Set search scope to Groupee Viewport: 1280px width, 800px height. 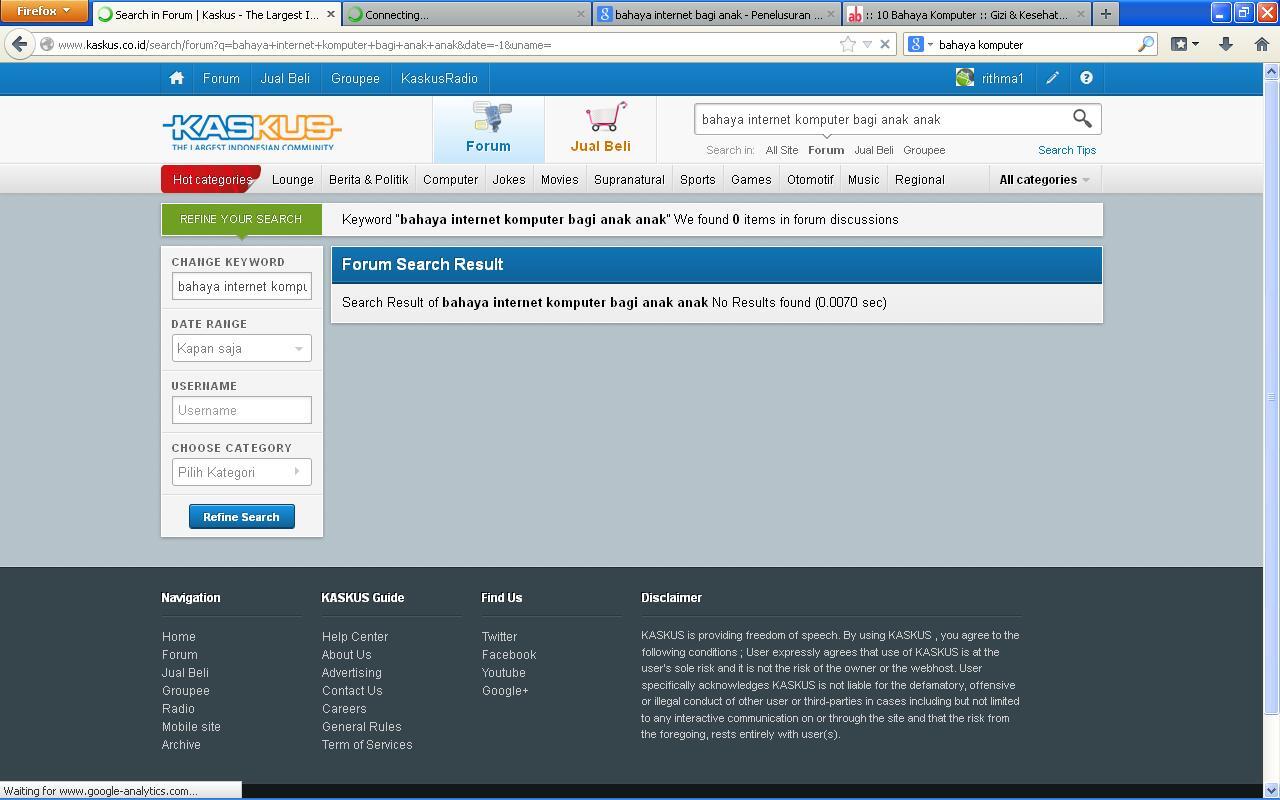point(924,150)
